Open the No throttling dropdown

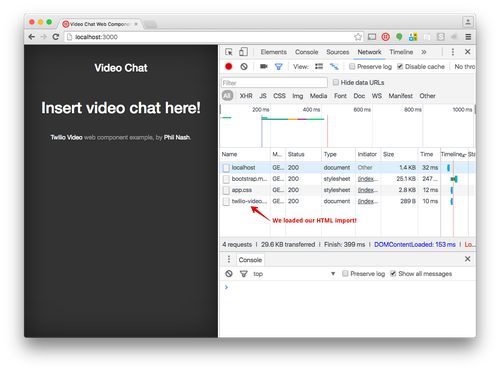pyautogui.click(x=465, y=67)
